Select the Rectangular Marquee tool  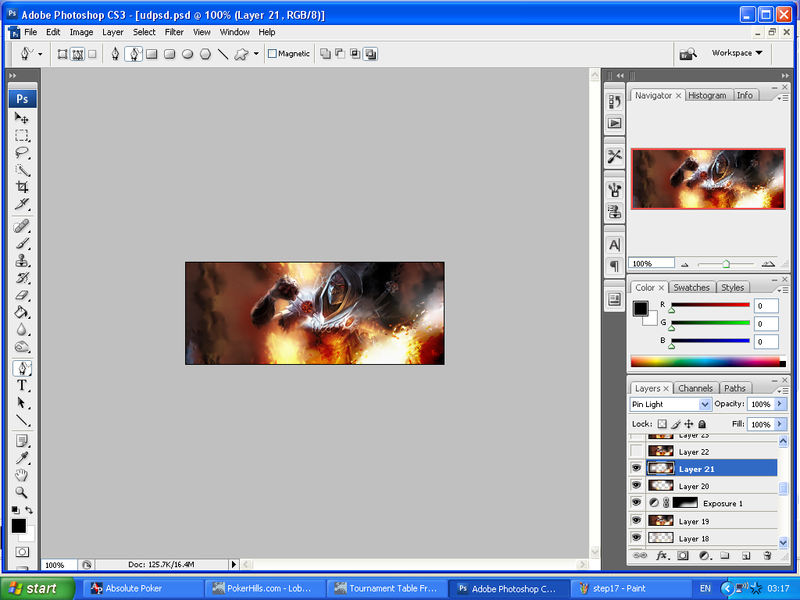point(21,135)
